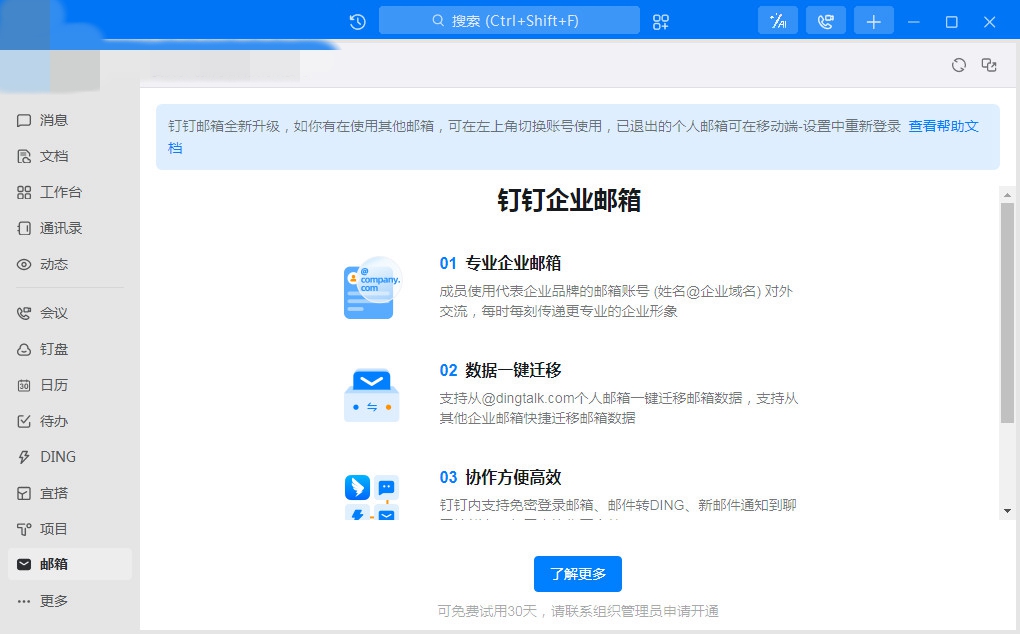
Task: Open 会议 in the sidebar
Action: tap(70, 313)
